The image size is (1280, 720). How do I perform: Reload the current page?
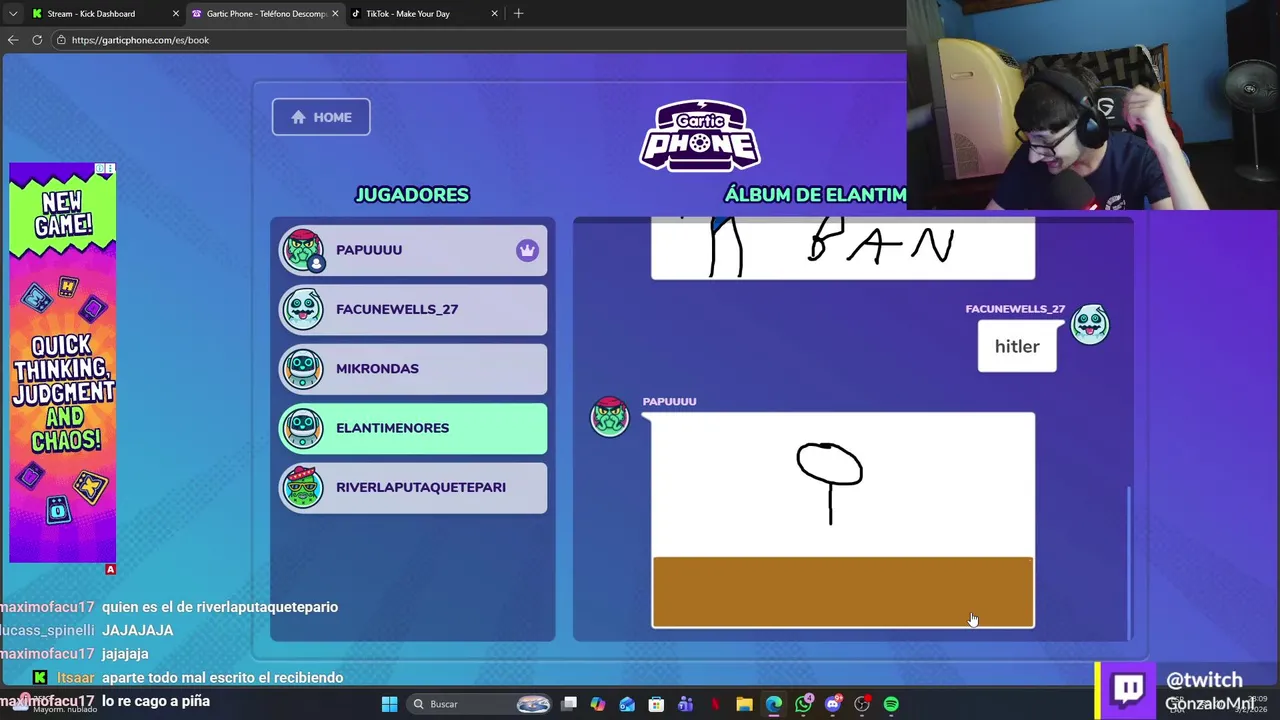pos(37,40)
